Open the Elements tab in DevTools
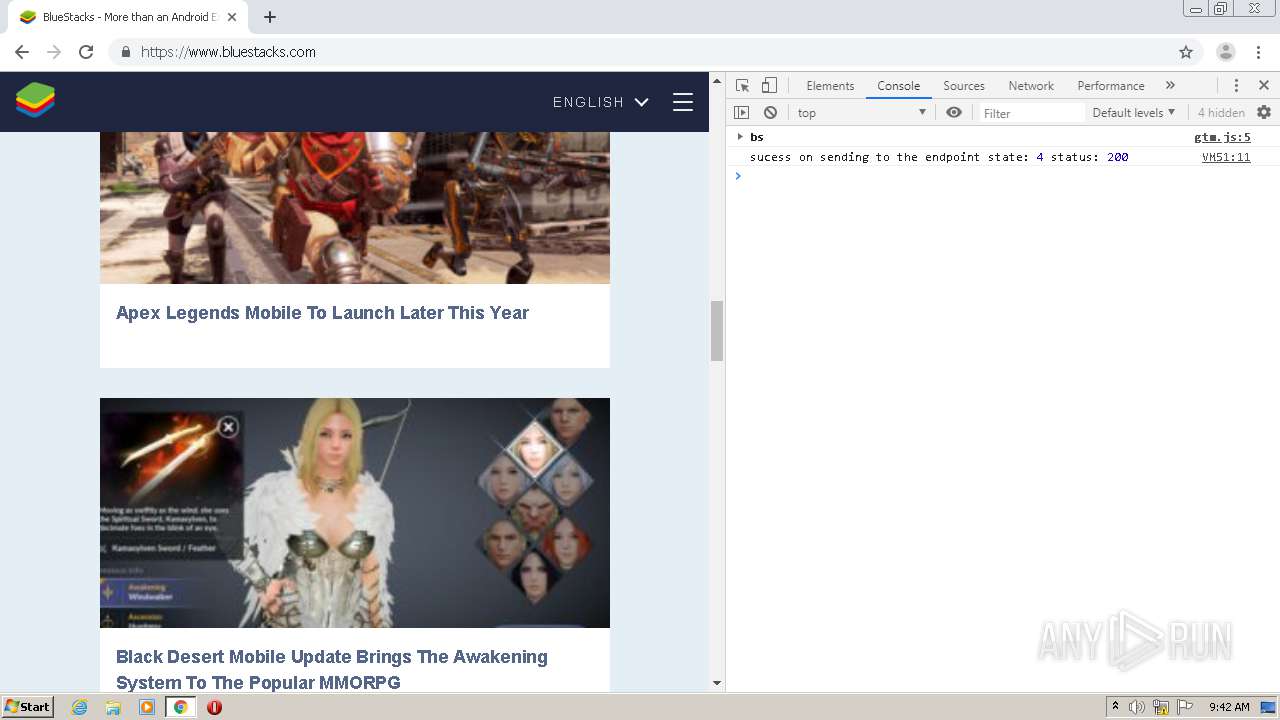The height and width of the screenshot is (720, 1280). point(830,86)
